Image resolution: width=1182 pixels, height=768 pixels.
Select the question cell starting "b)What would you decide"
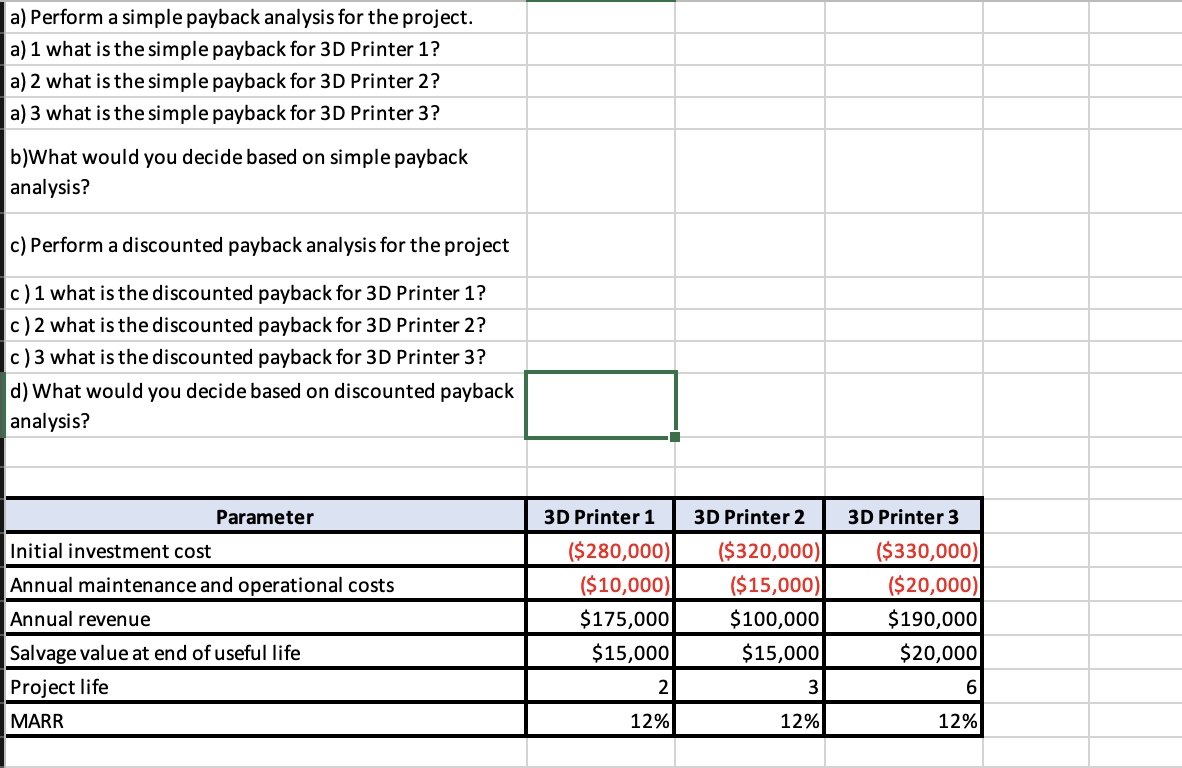coord(264,171)
